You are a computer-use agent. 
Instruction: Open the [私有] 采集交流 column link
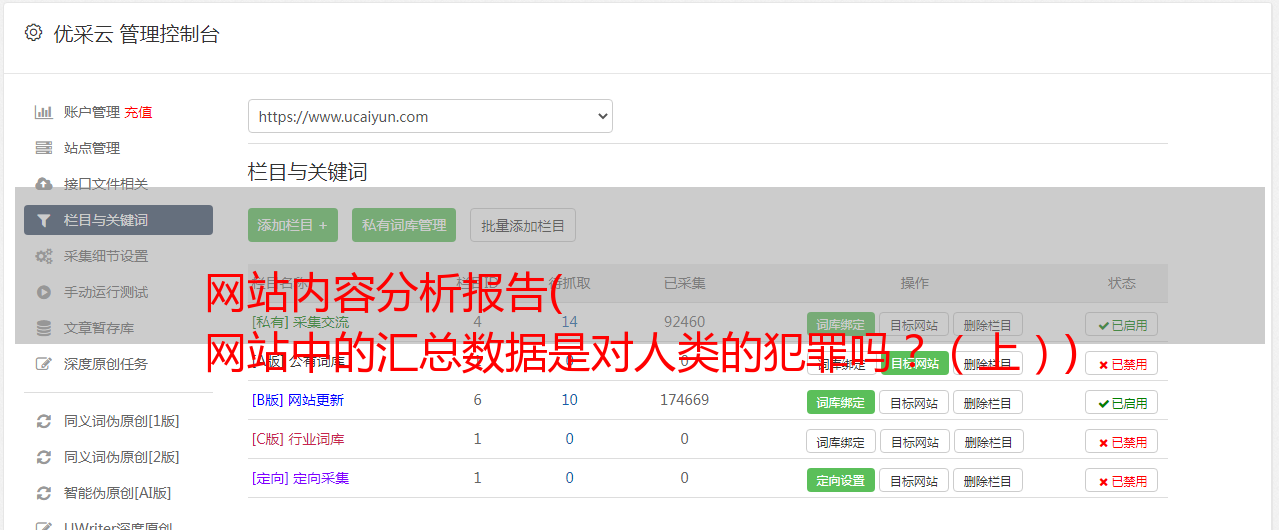tap(300, 322)
